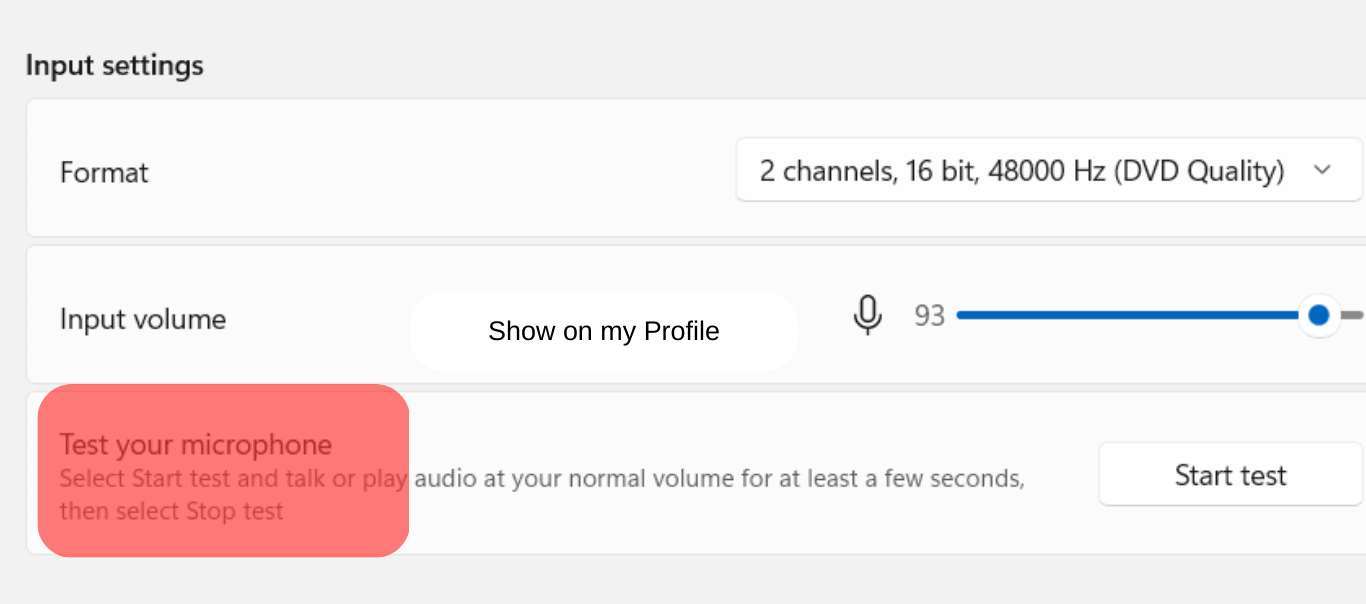
Task: Select the Format row label
Action: pyautogui.click(x=104, y=171)
